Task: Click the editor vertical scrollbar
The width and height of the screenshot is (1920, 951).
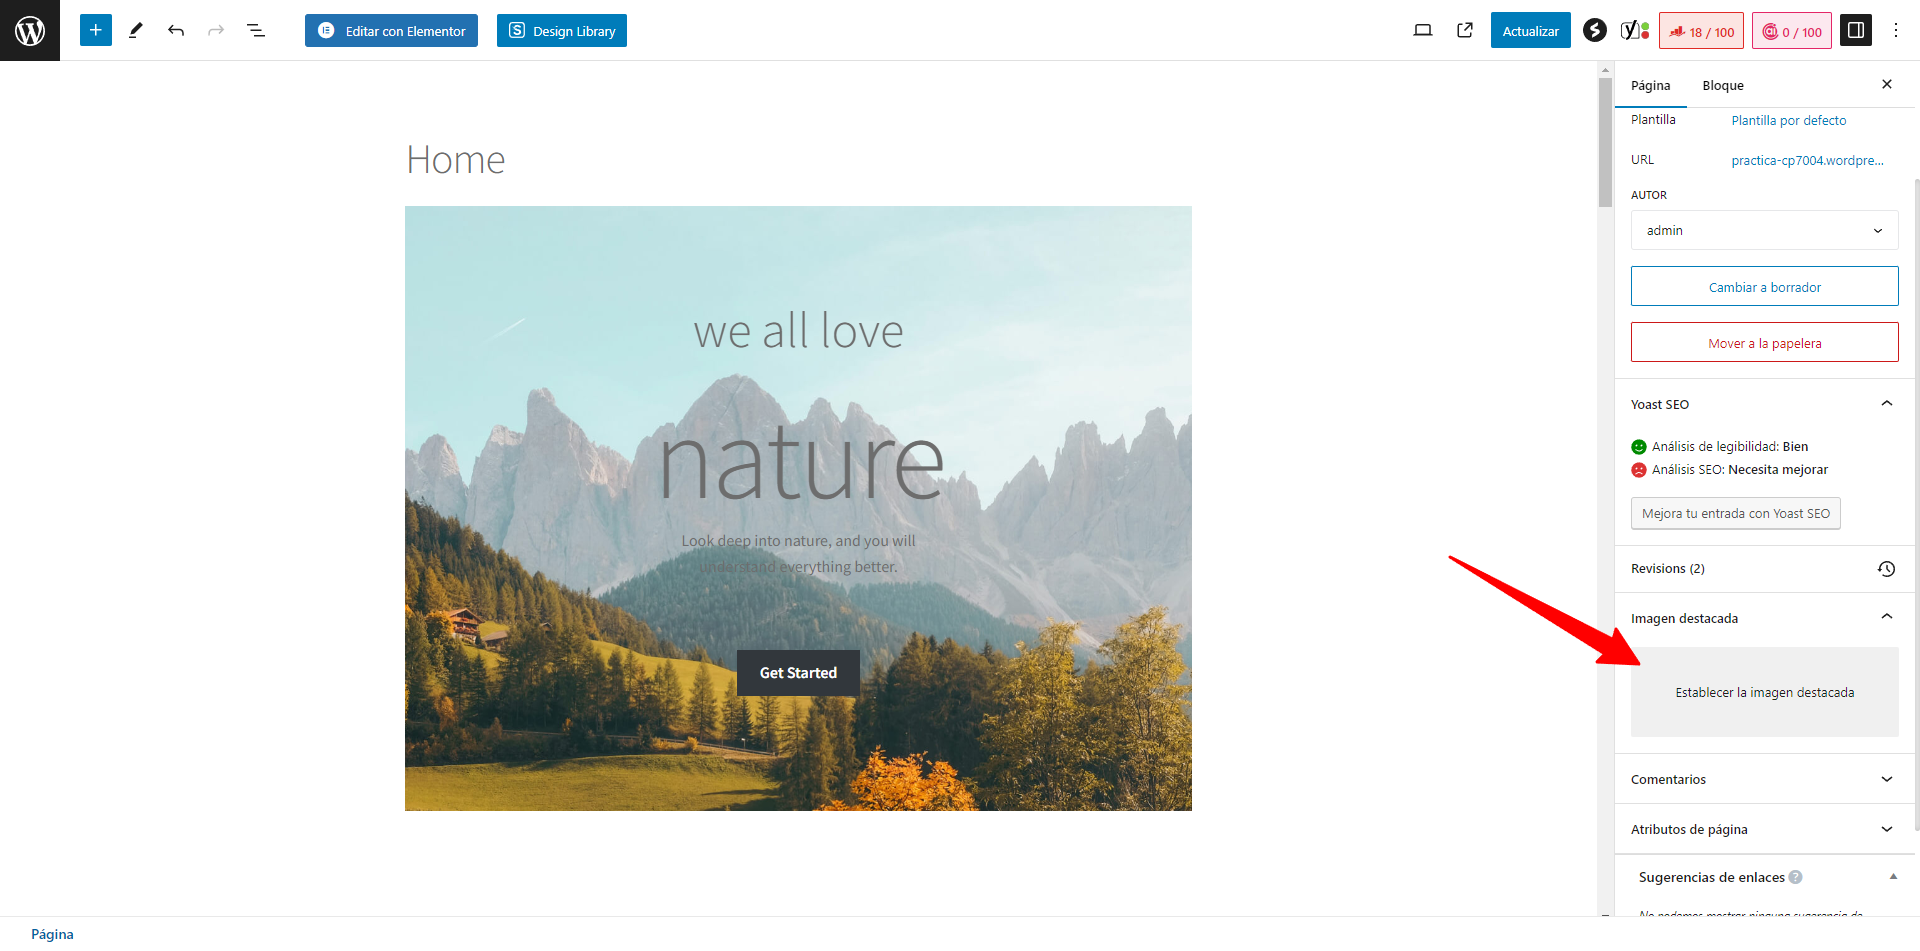Action: [x=1605, y=142]
